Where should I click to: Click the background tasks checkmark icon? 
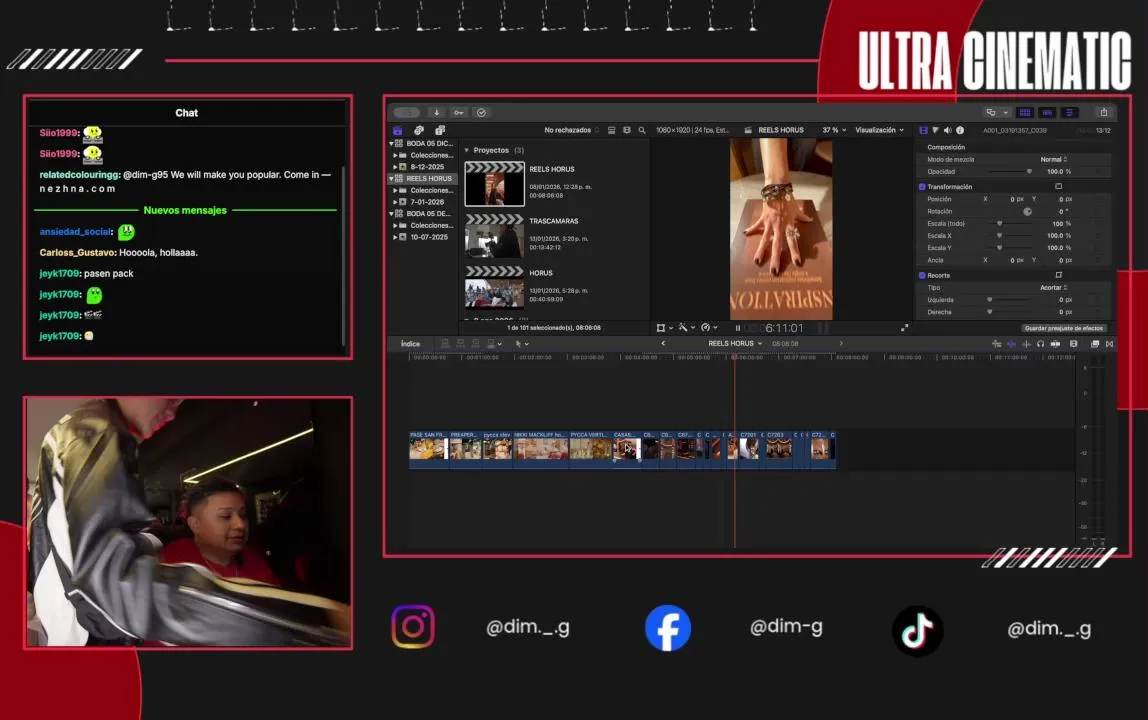[x=481, y=112]
